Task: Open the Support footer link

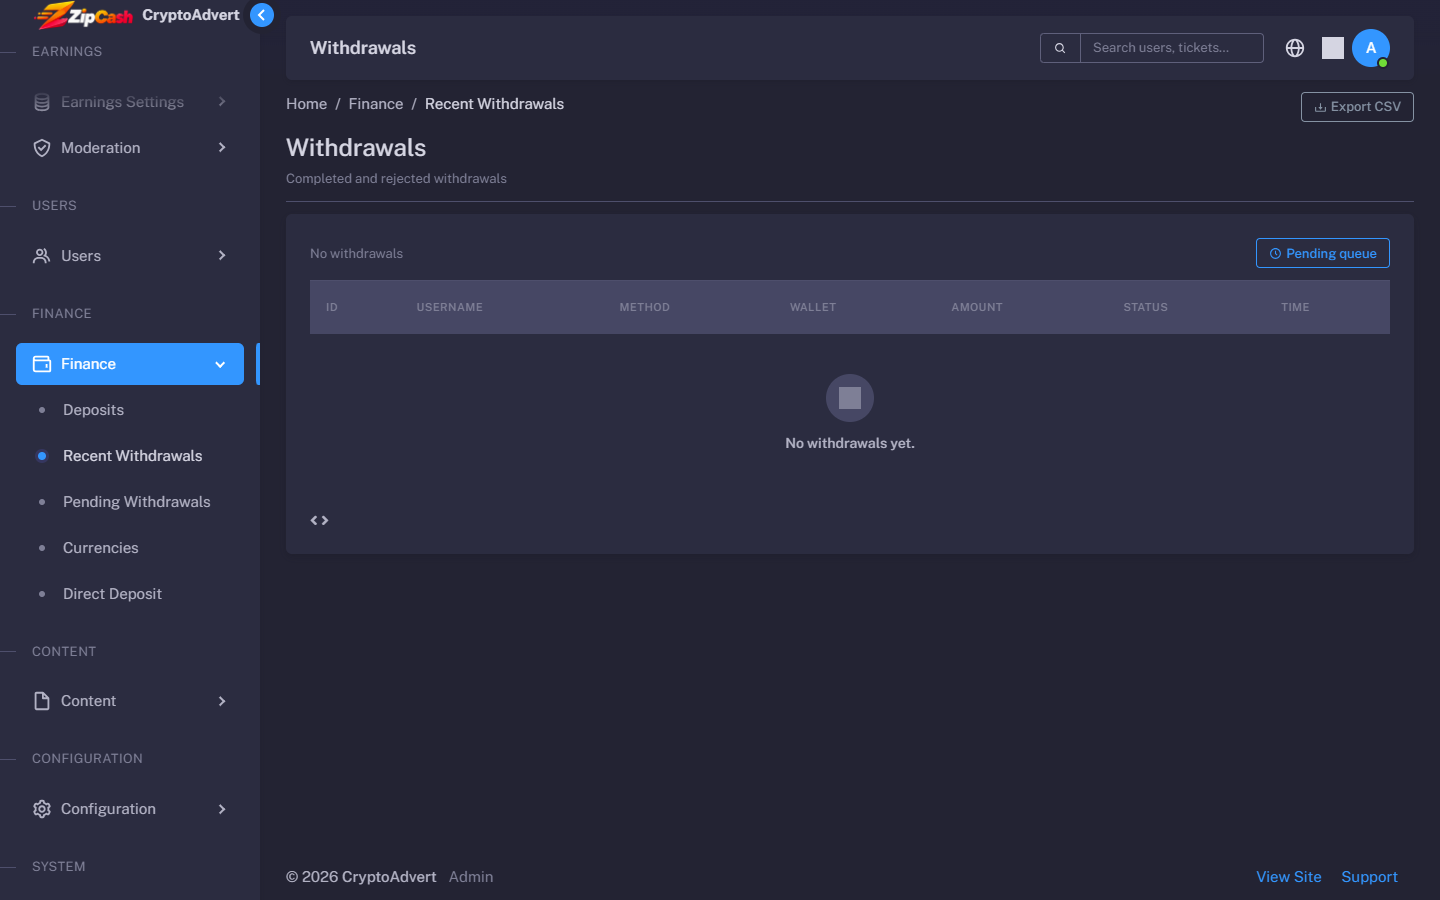Action: [1369, 877]
